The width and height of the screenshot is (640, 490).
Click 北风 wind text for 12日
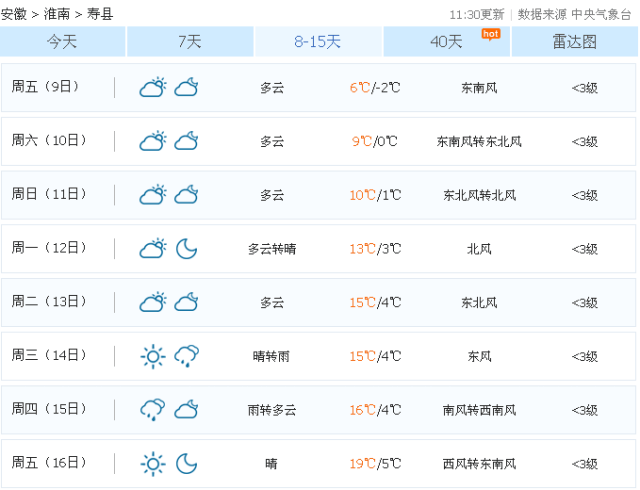point(479,249)
